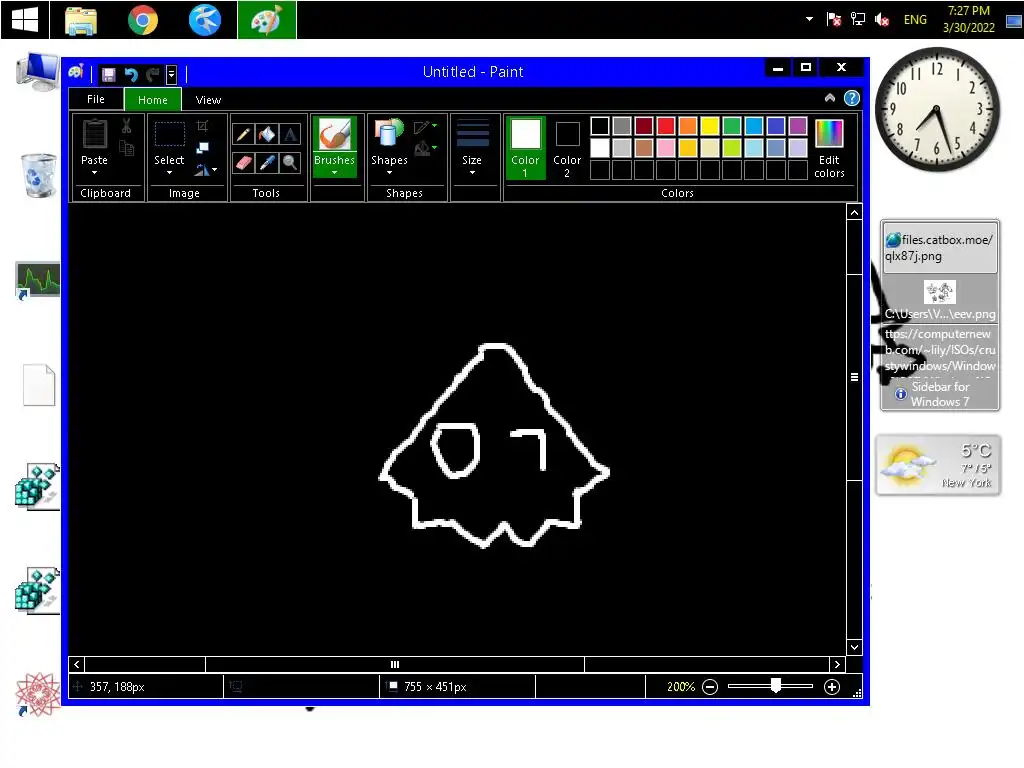
Task: Click the eev.png thumbnail in sidebar gadget
Action: point(940,292)
